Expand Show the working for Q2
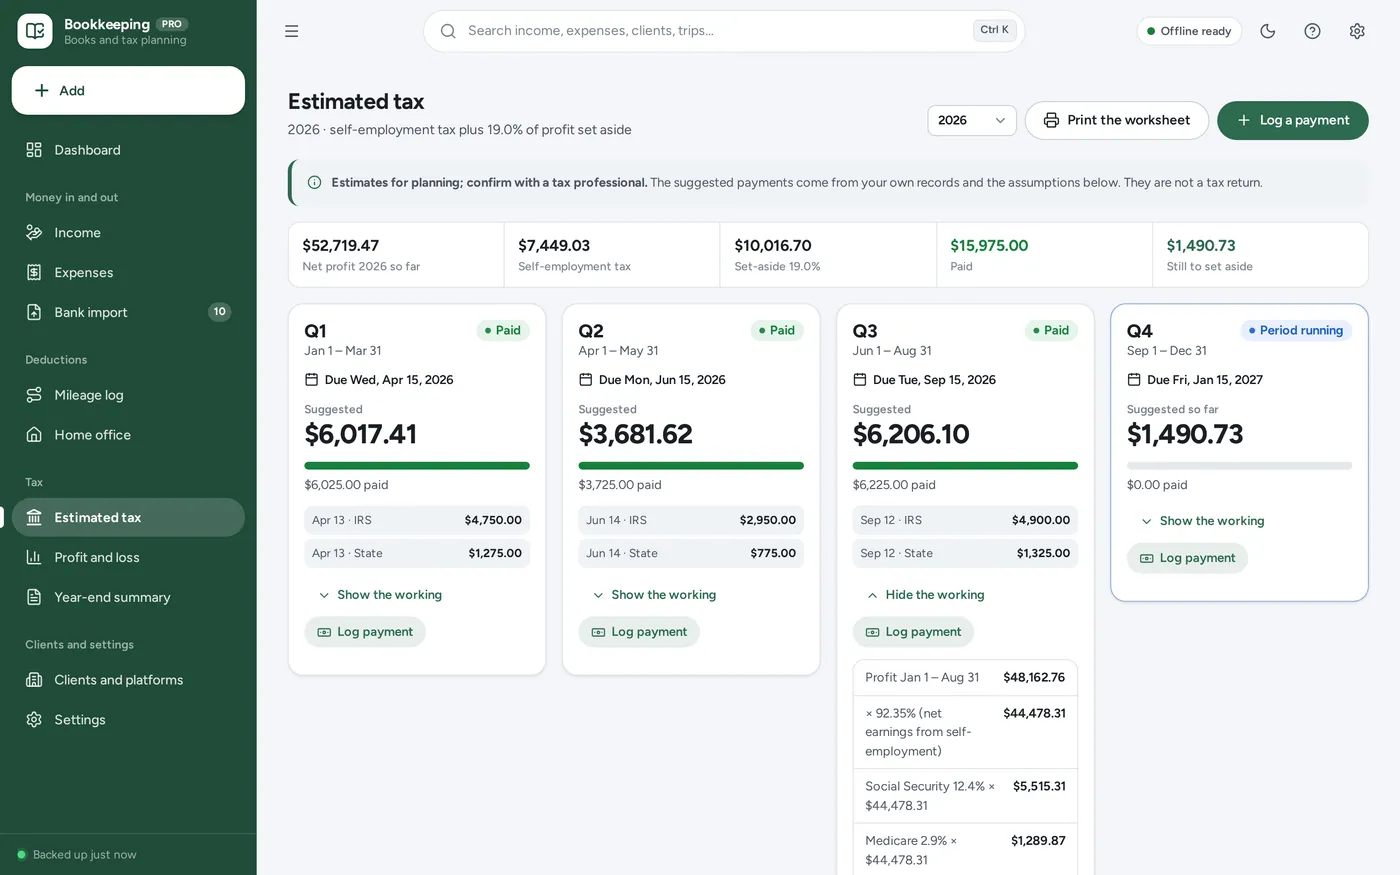The width and height of the screenshot is (1400, 875). [654, 595]
